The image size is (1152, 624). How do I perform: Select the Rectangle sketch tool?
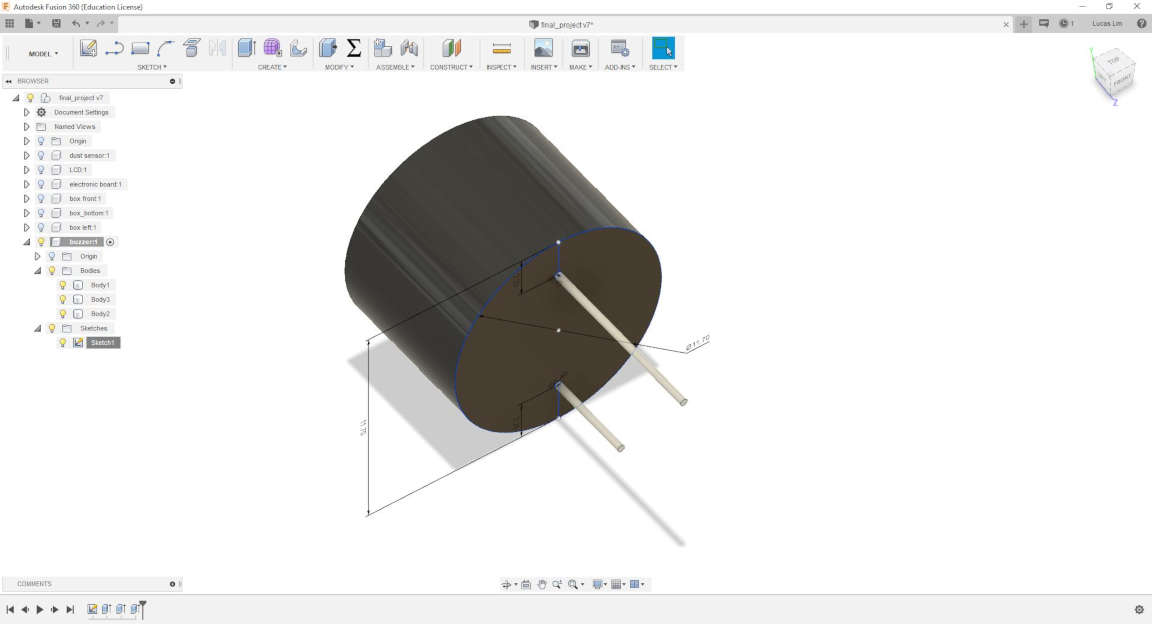click(140, 49)
